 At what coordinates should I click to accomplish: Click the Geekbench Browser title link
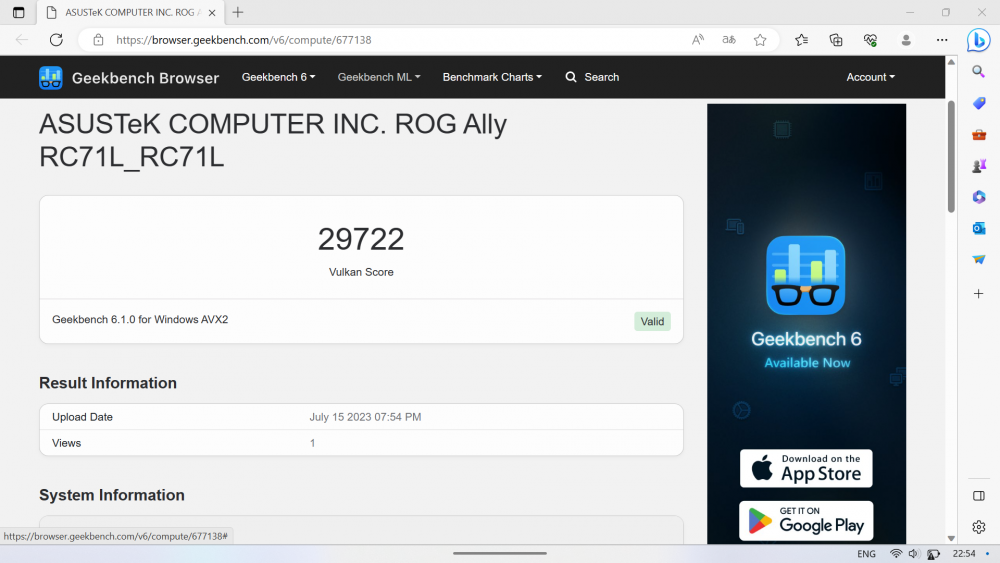145,78
